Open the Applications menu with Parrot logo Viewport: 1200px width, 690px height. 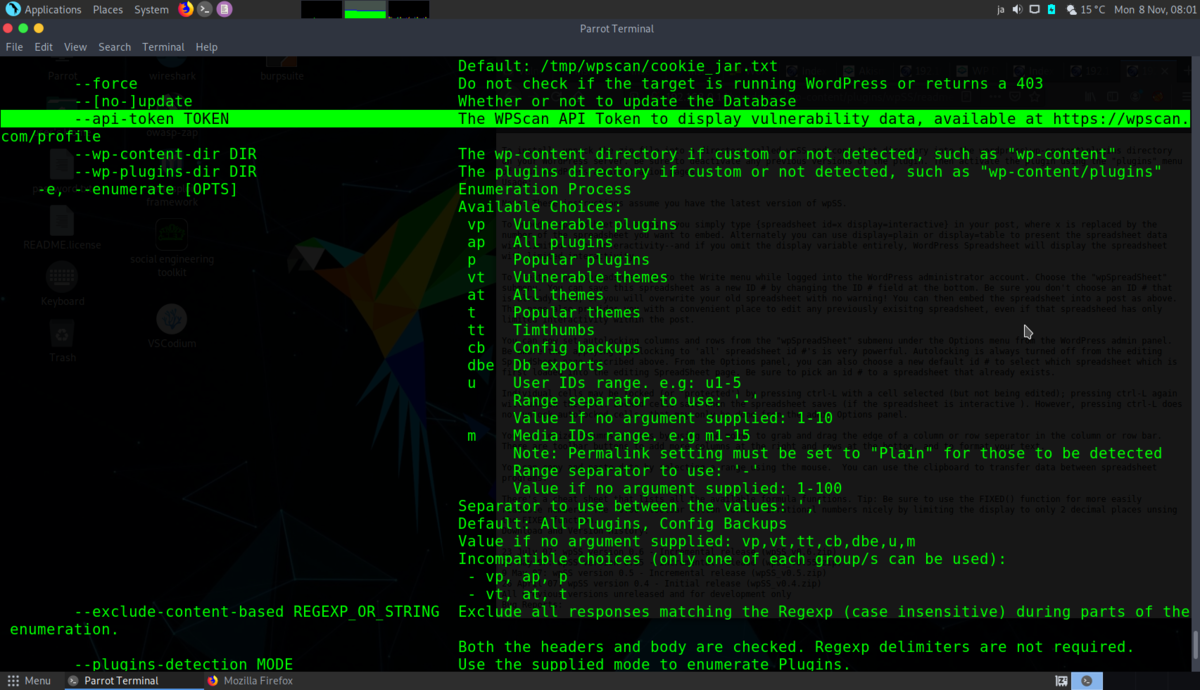43,9
